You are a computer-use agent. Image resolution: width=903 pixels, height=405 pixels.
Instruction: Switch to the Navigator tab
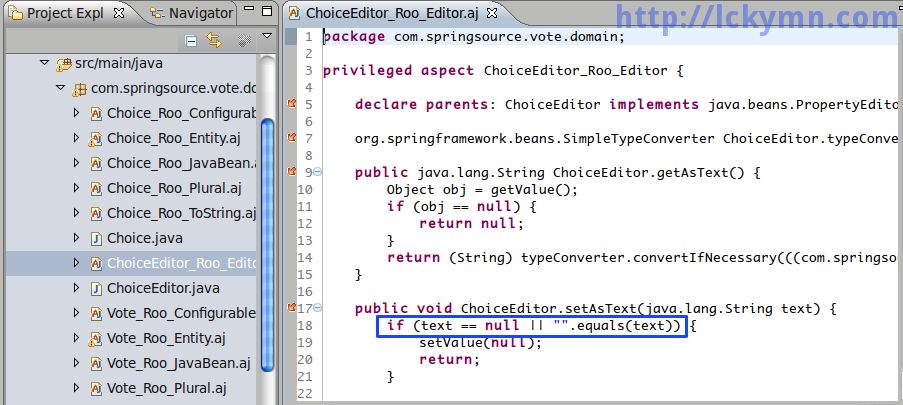point(192,13)
